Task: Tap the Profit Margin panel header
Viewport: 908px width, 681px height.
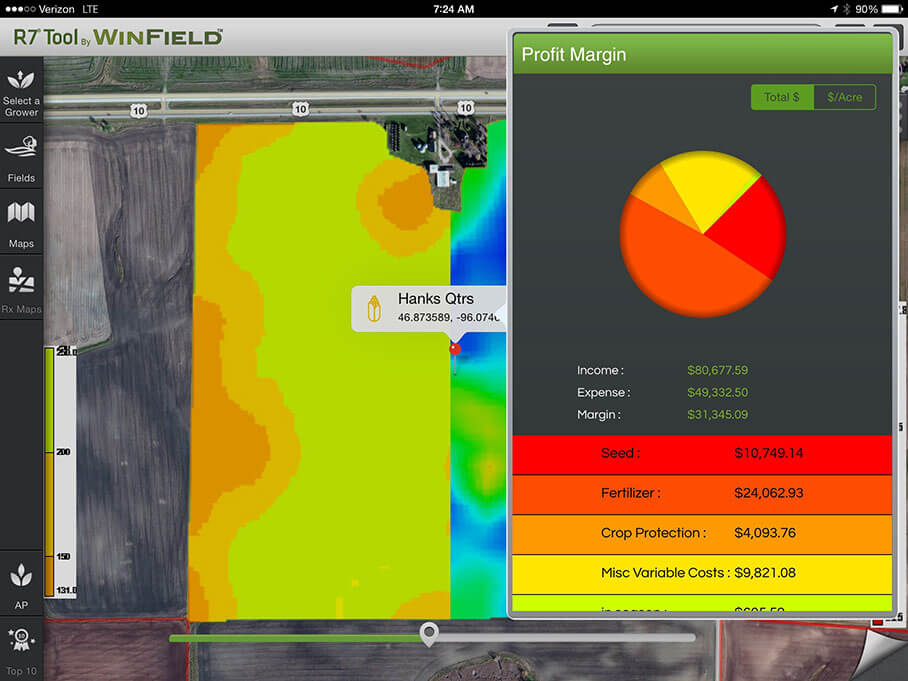Action: pos(701,54)
